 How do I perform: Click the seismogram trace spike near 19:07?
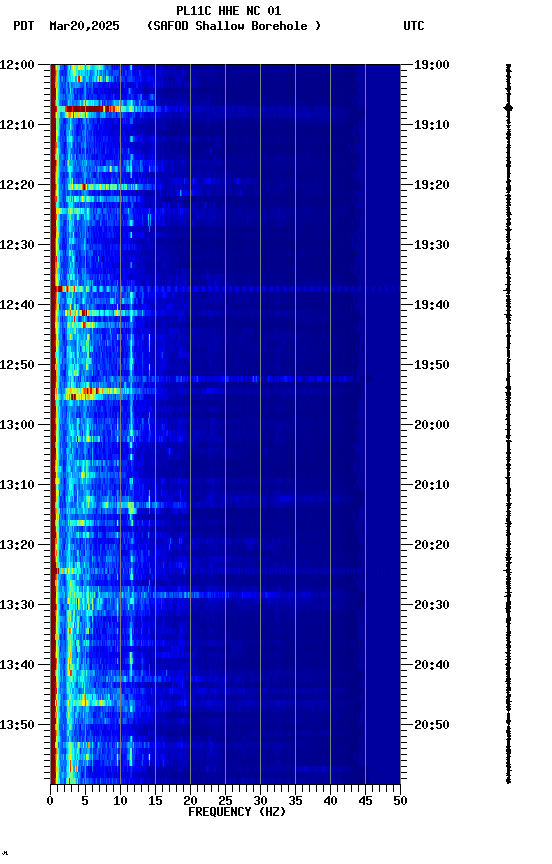[508, 108]
